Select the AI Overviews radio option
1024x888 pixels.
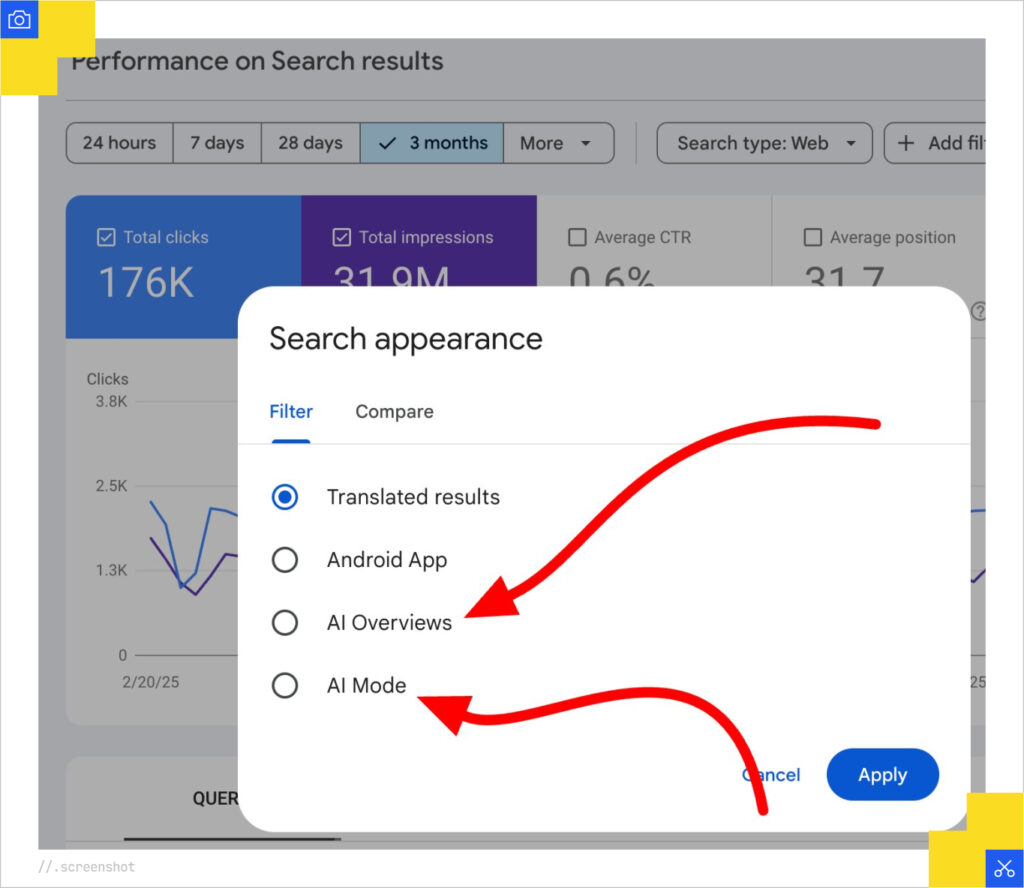click(x=285, y=623)
